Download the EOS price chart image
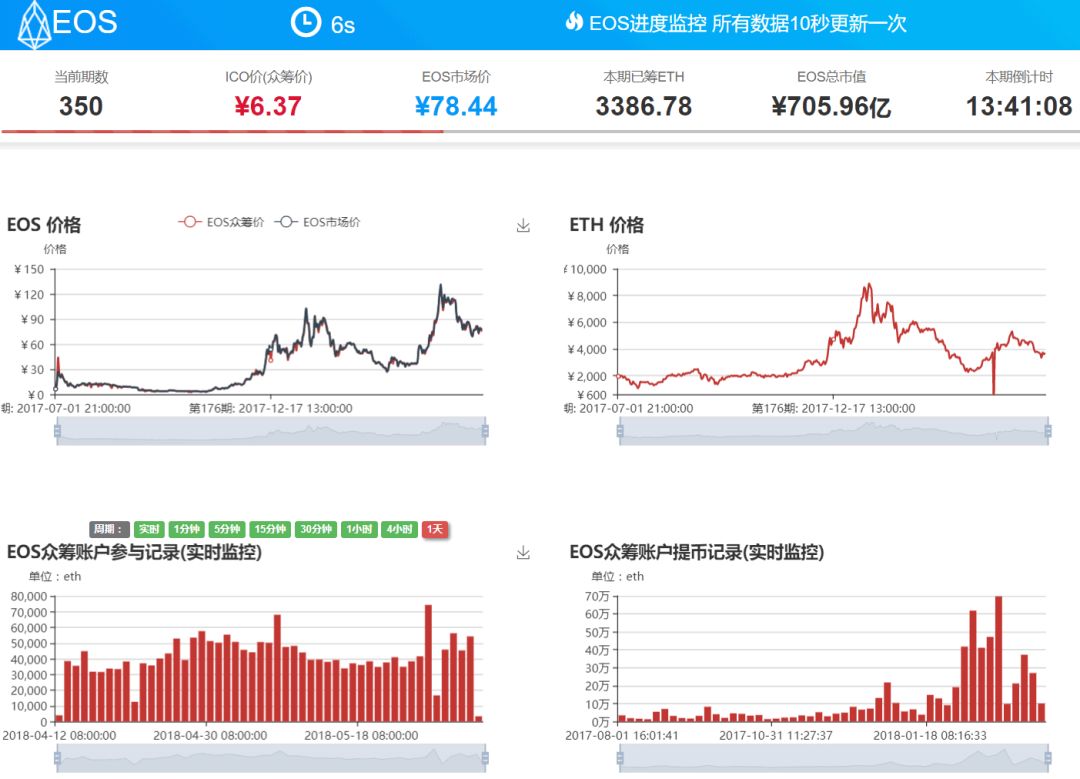This screenshot has width=1080, height=779. point(523,225)
